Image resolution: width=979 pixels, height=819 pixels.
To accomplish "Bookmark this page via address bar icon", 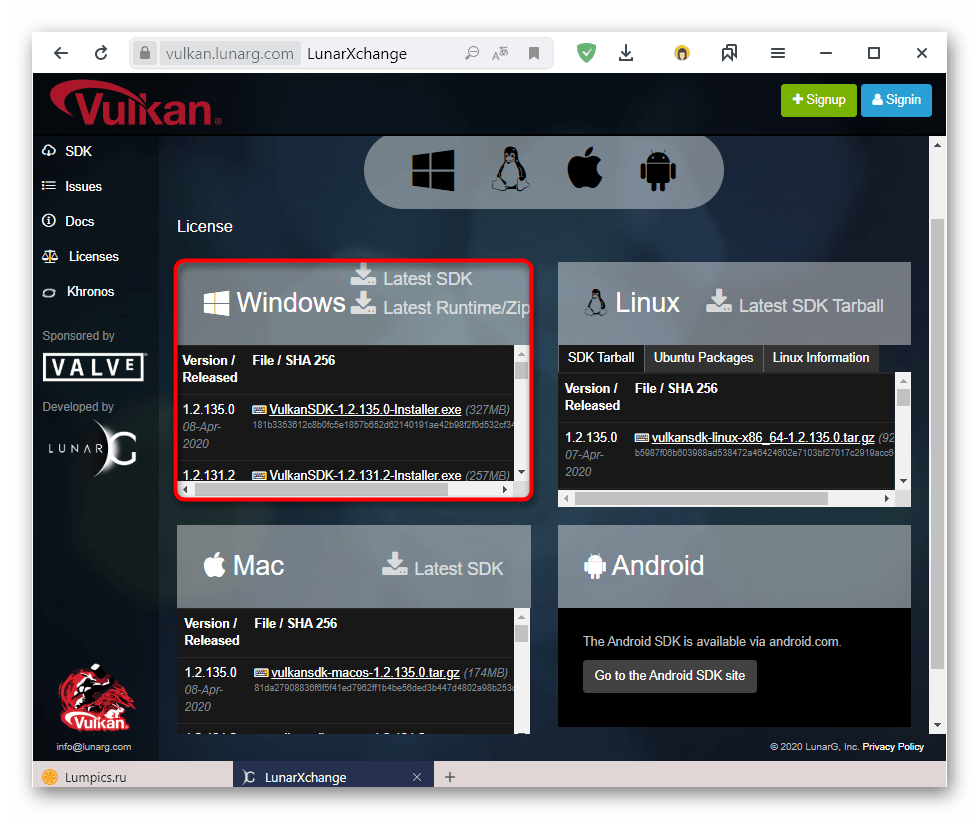I will tap(534, 53).
